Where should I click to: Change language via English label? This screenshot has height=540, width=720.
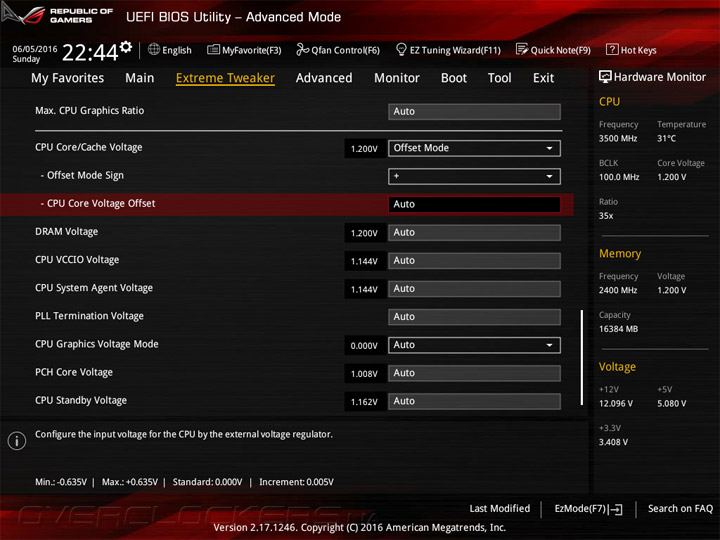(x=177, y=50)
